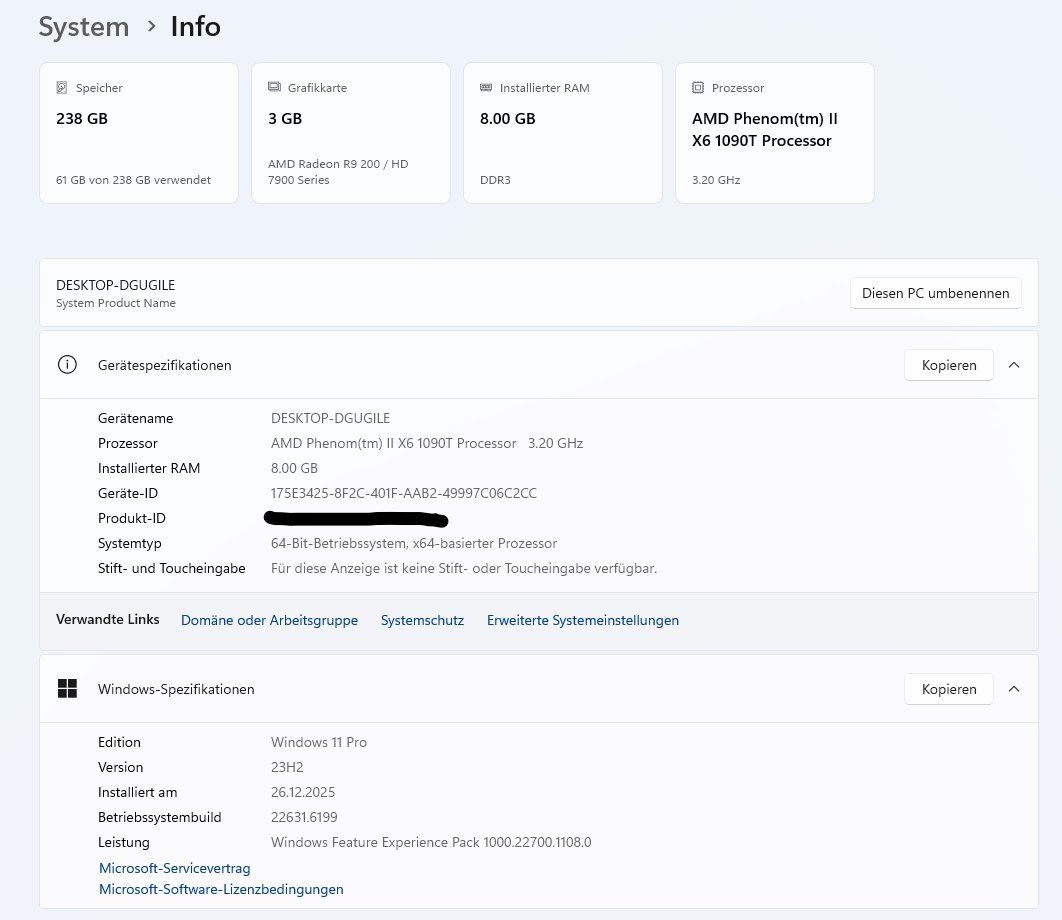Click the Installiert am date 26.12.2025
This screenshot has width=1062, height=920.
303,792
